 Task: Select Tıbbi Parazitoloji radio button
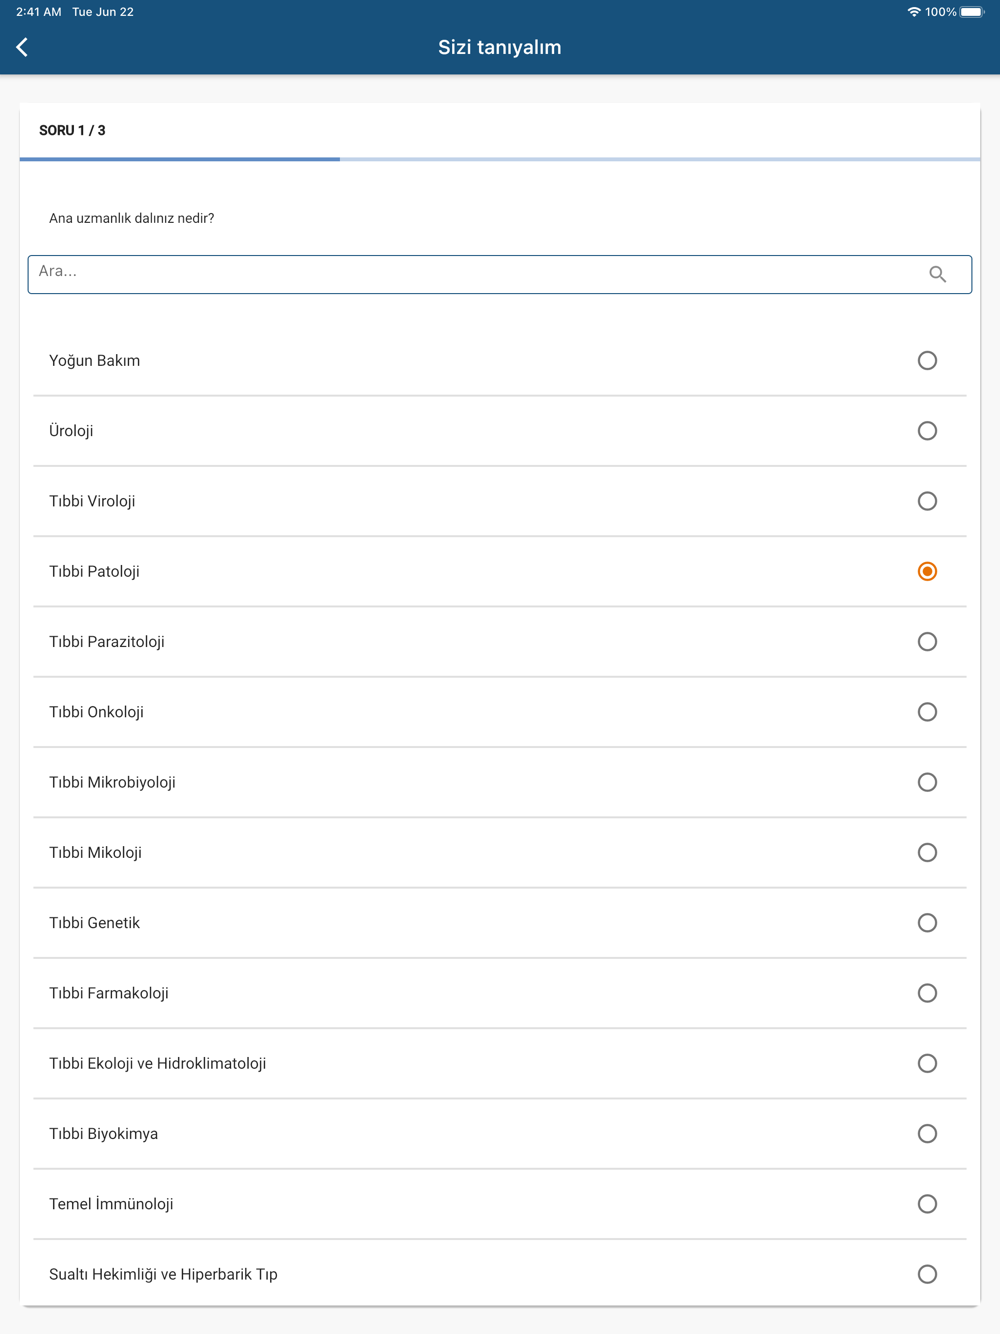click(927, 642)
